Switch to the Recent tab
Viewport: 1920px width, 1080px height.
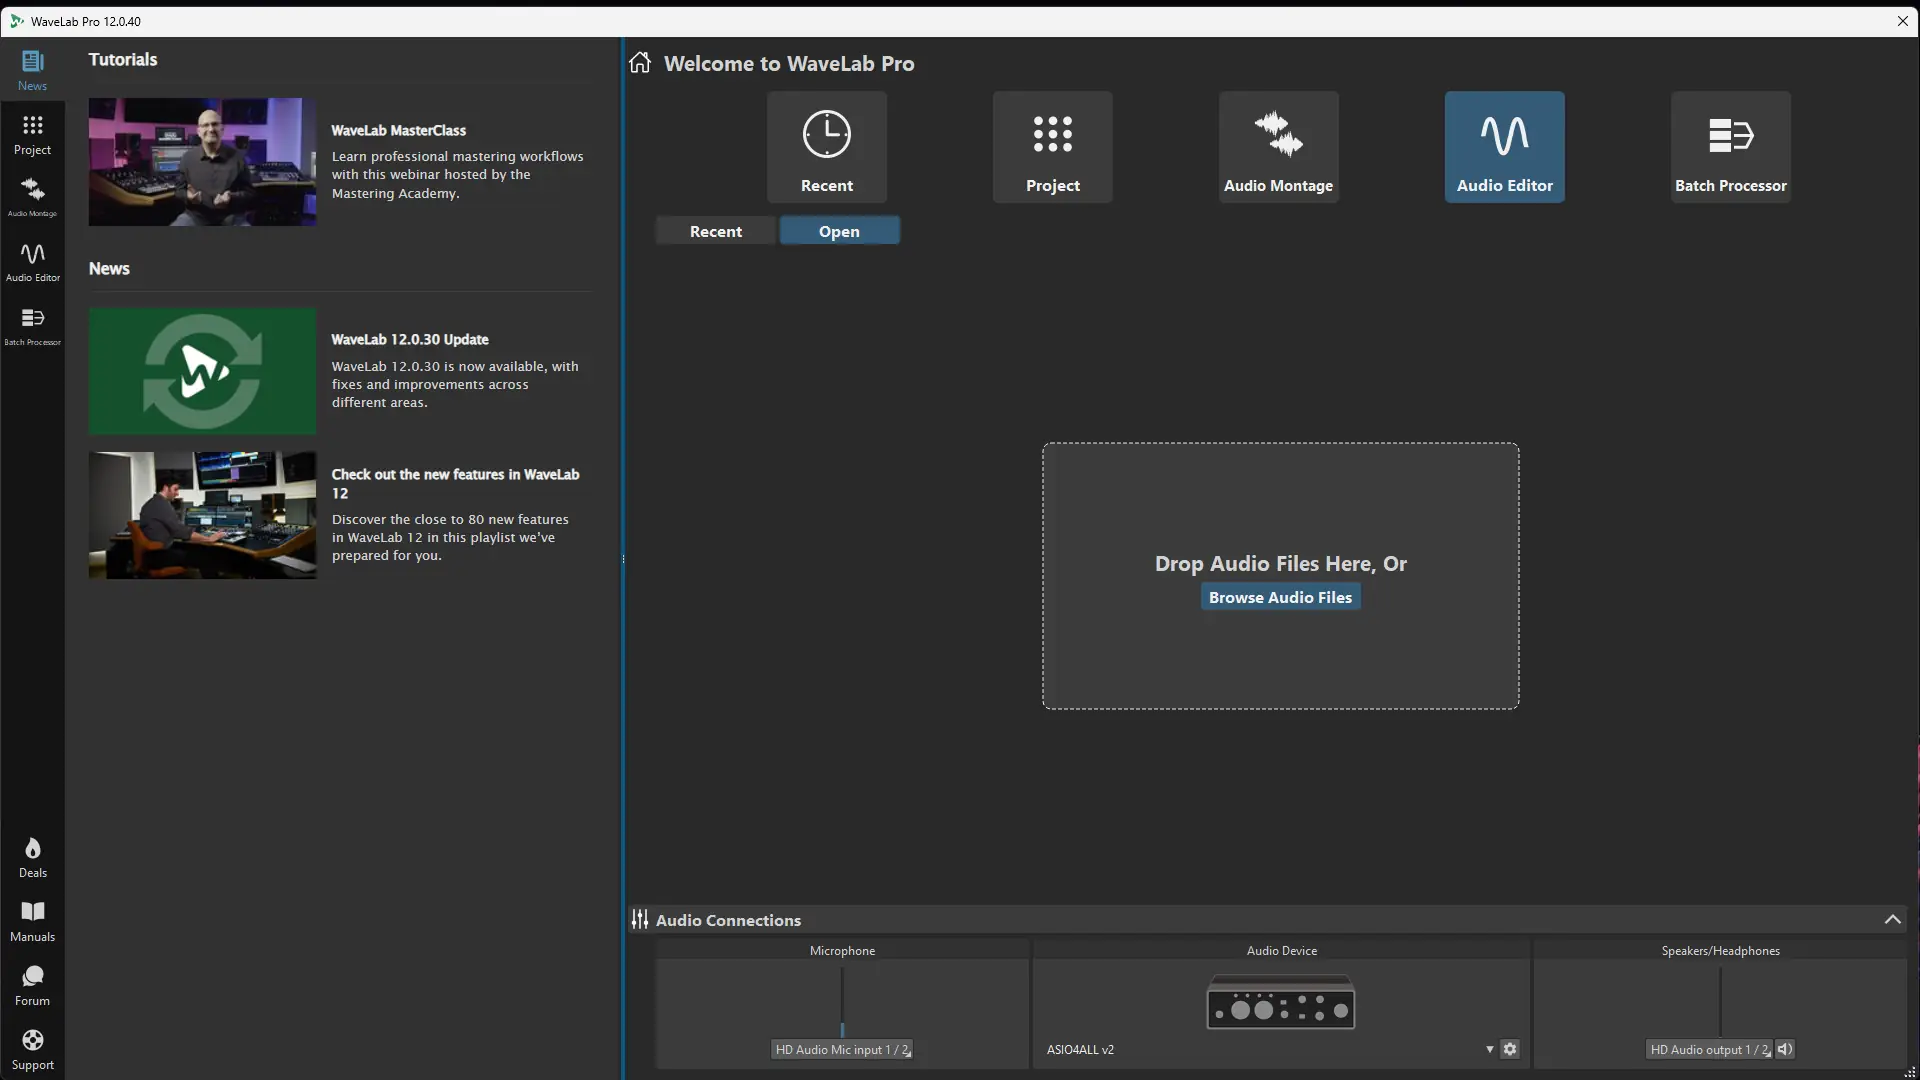point(715,231)
